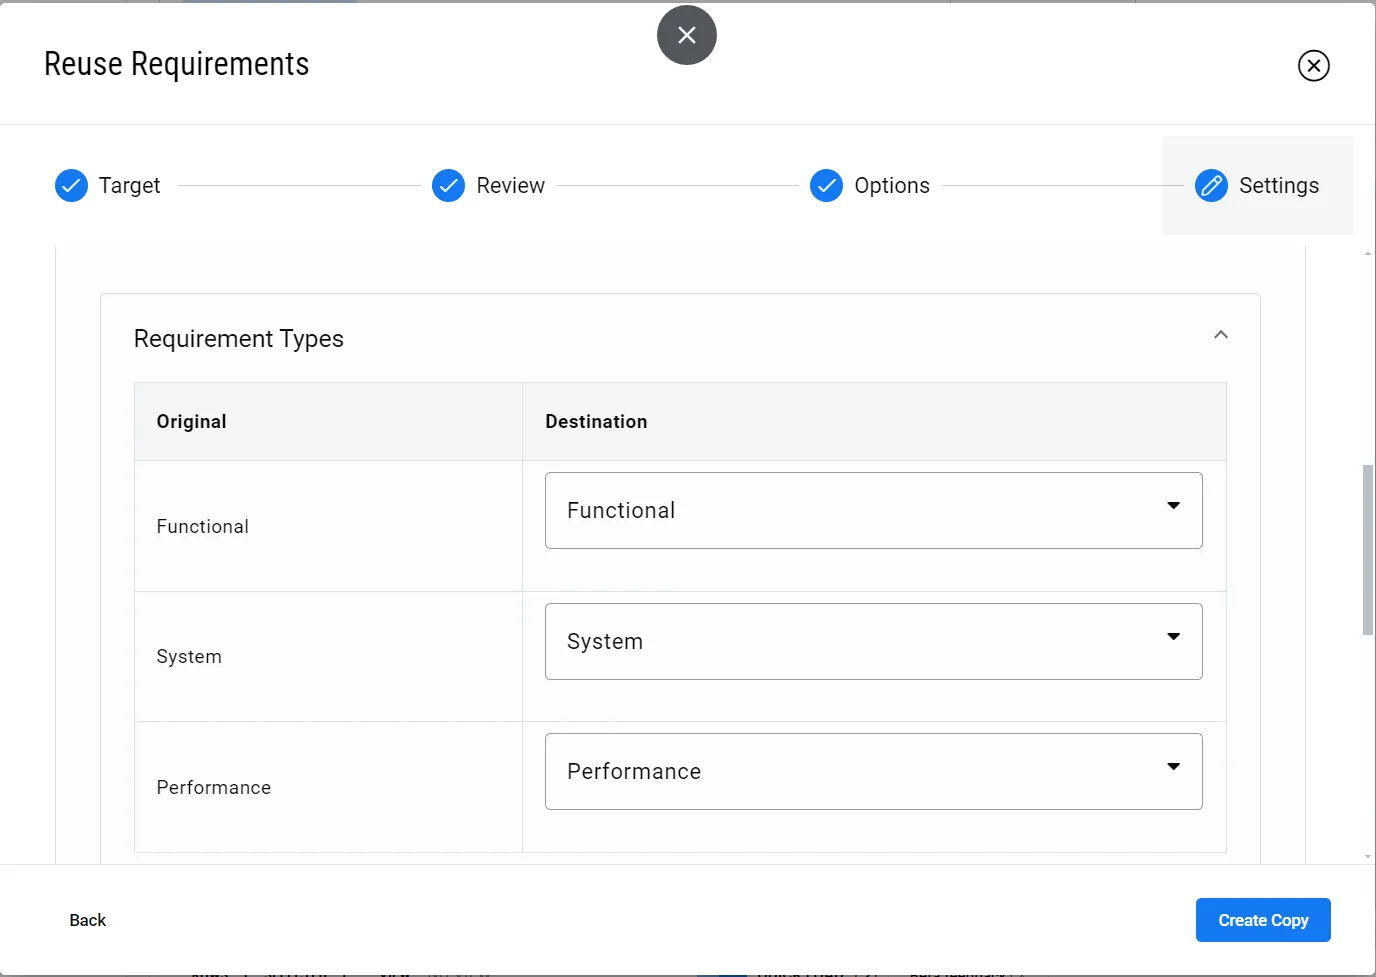
Task: Go to the Options step label
Action: 891,185
